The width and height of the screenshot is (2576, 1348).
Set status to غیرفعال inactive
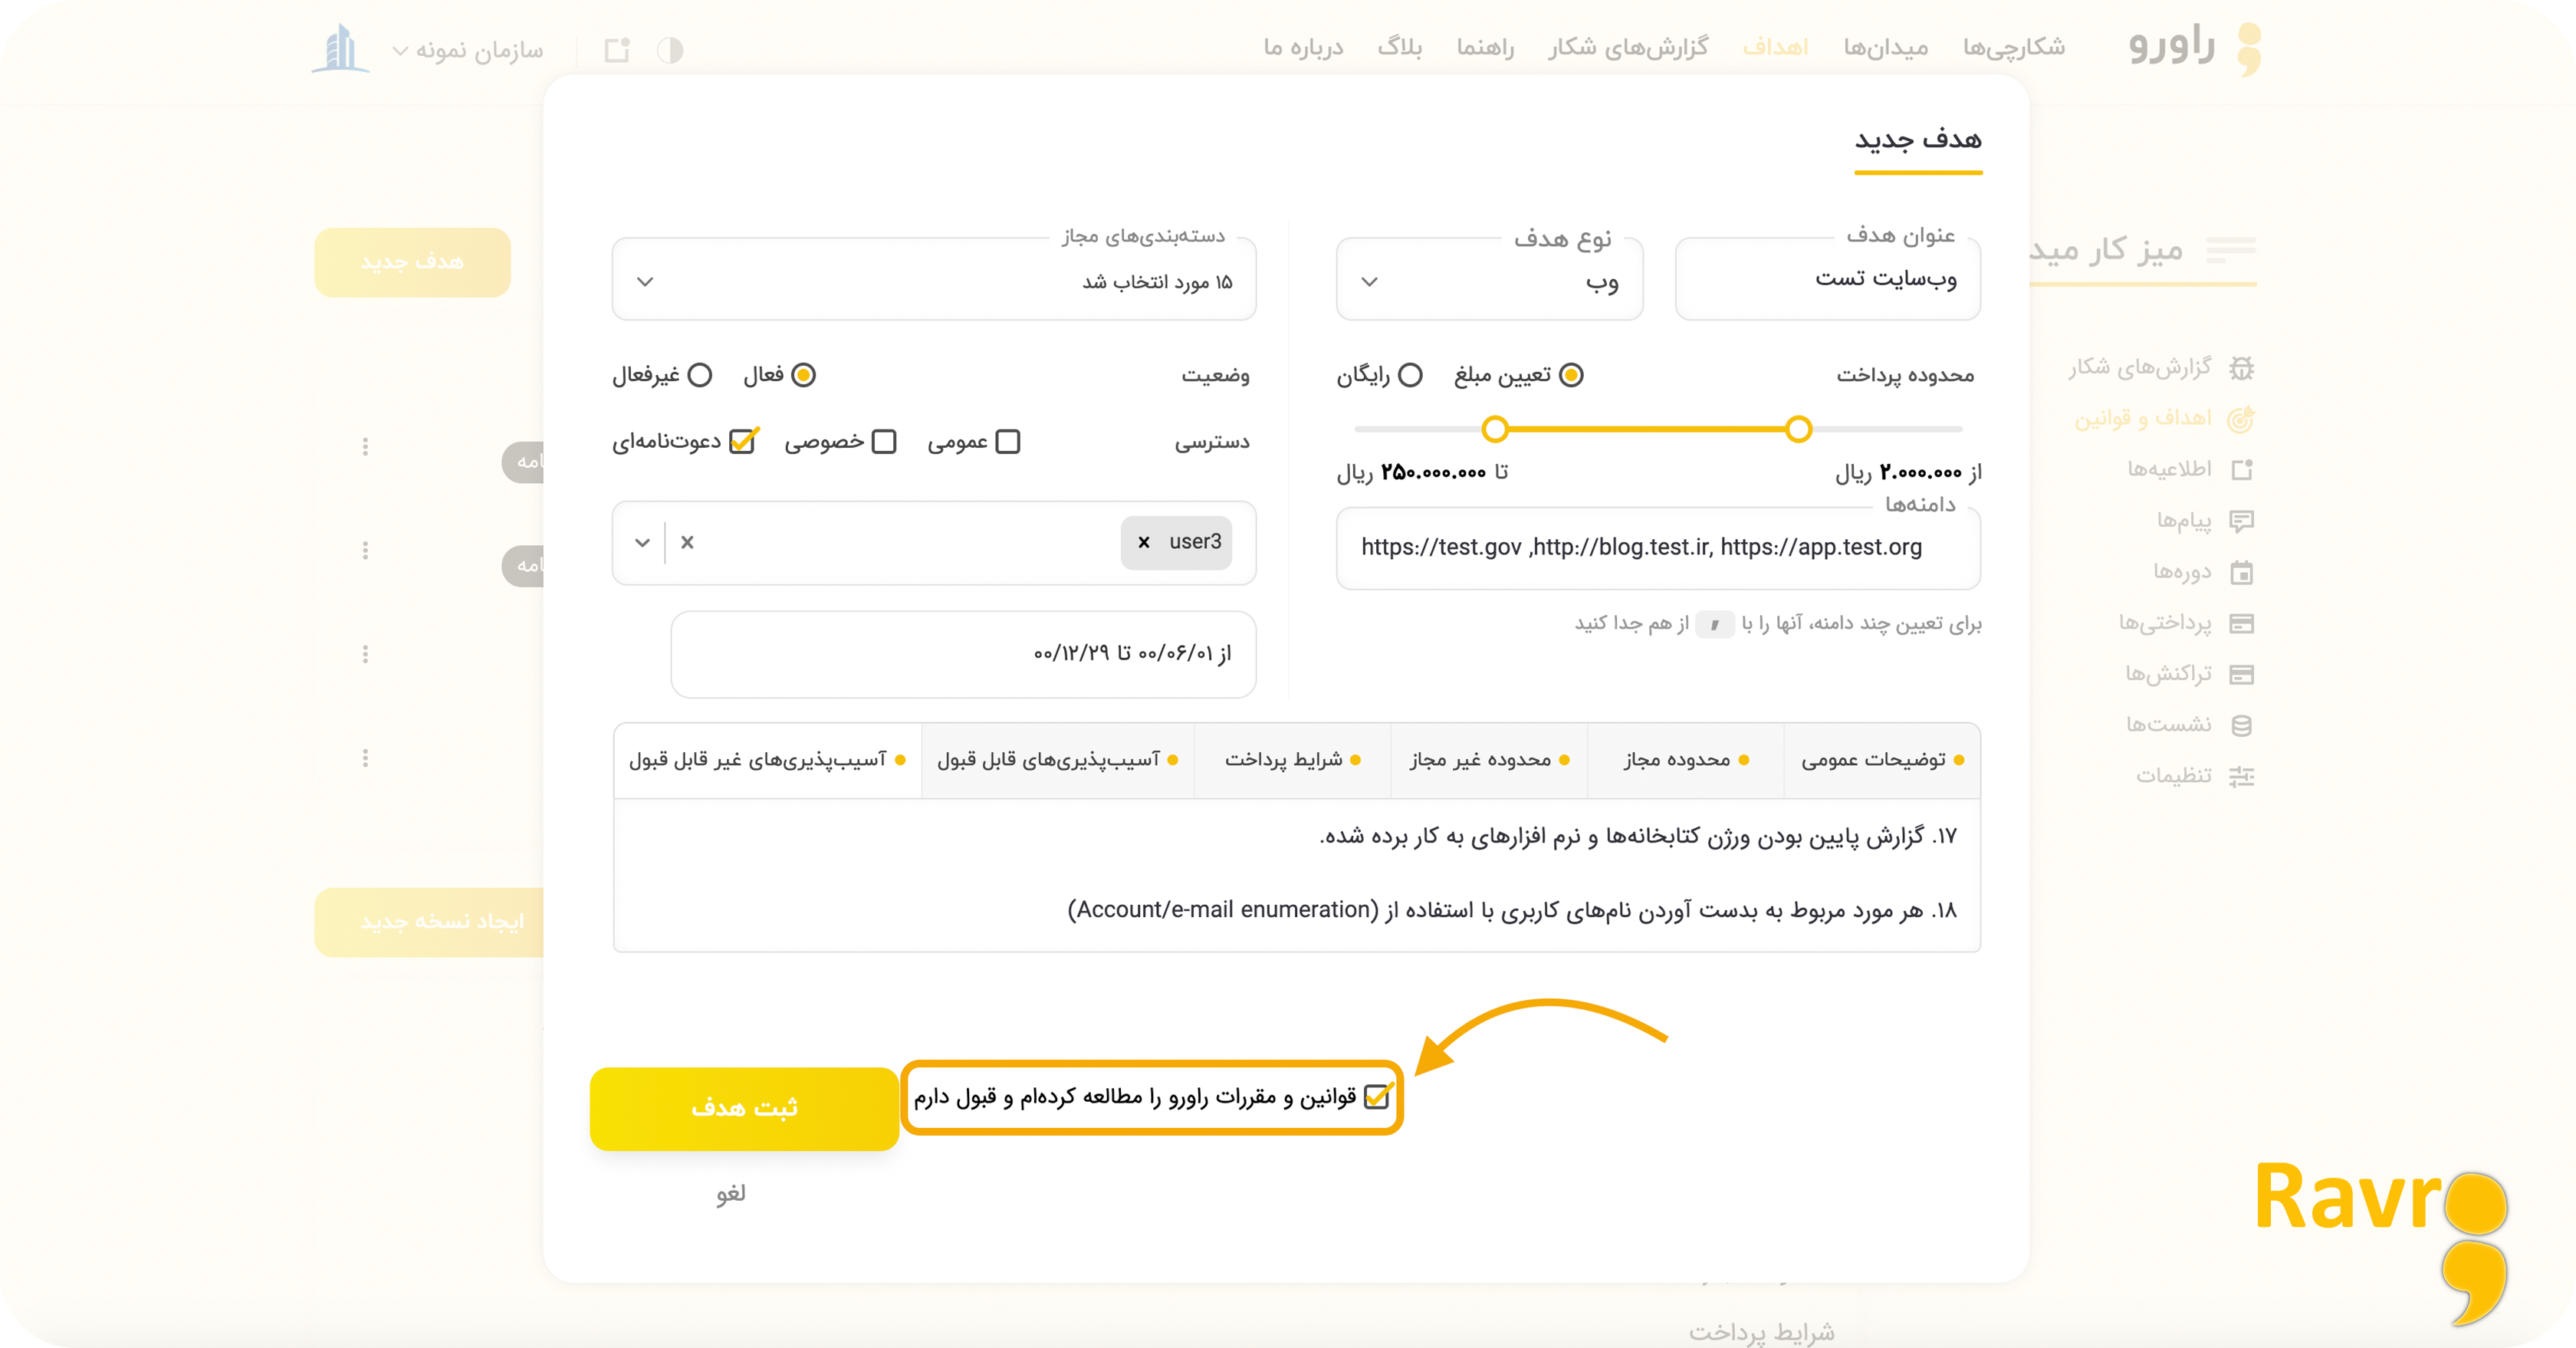tap(700, 375)
